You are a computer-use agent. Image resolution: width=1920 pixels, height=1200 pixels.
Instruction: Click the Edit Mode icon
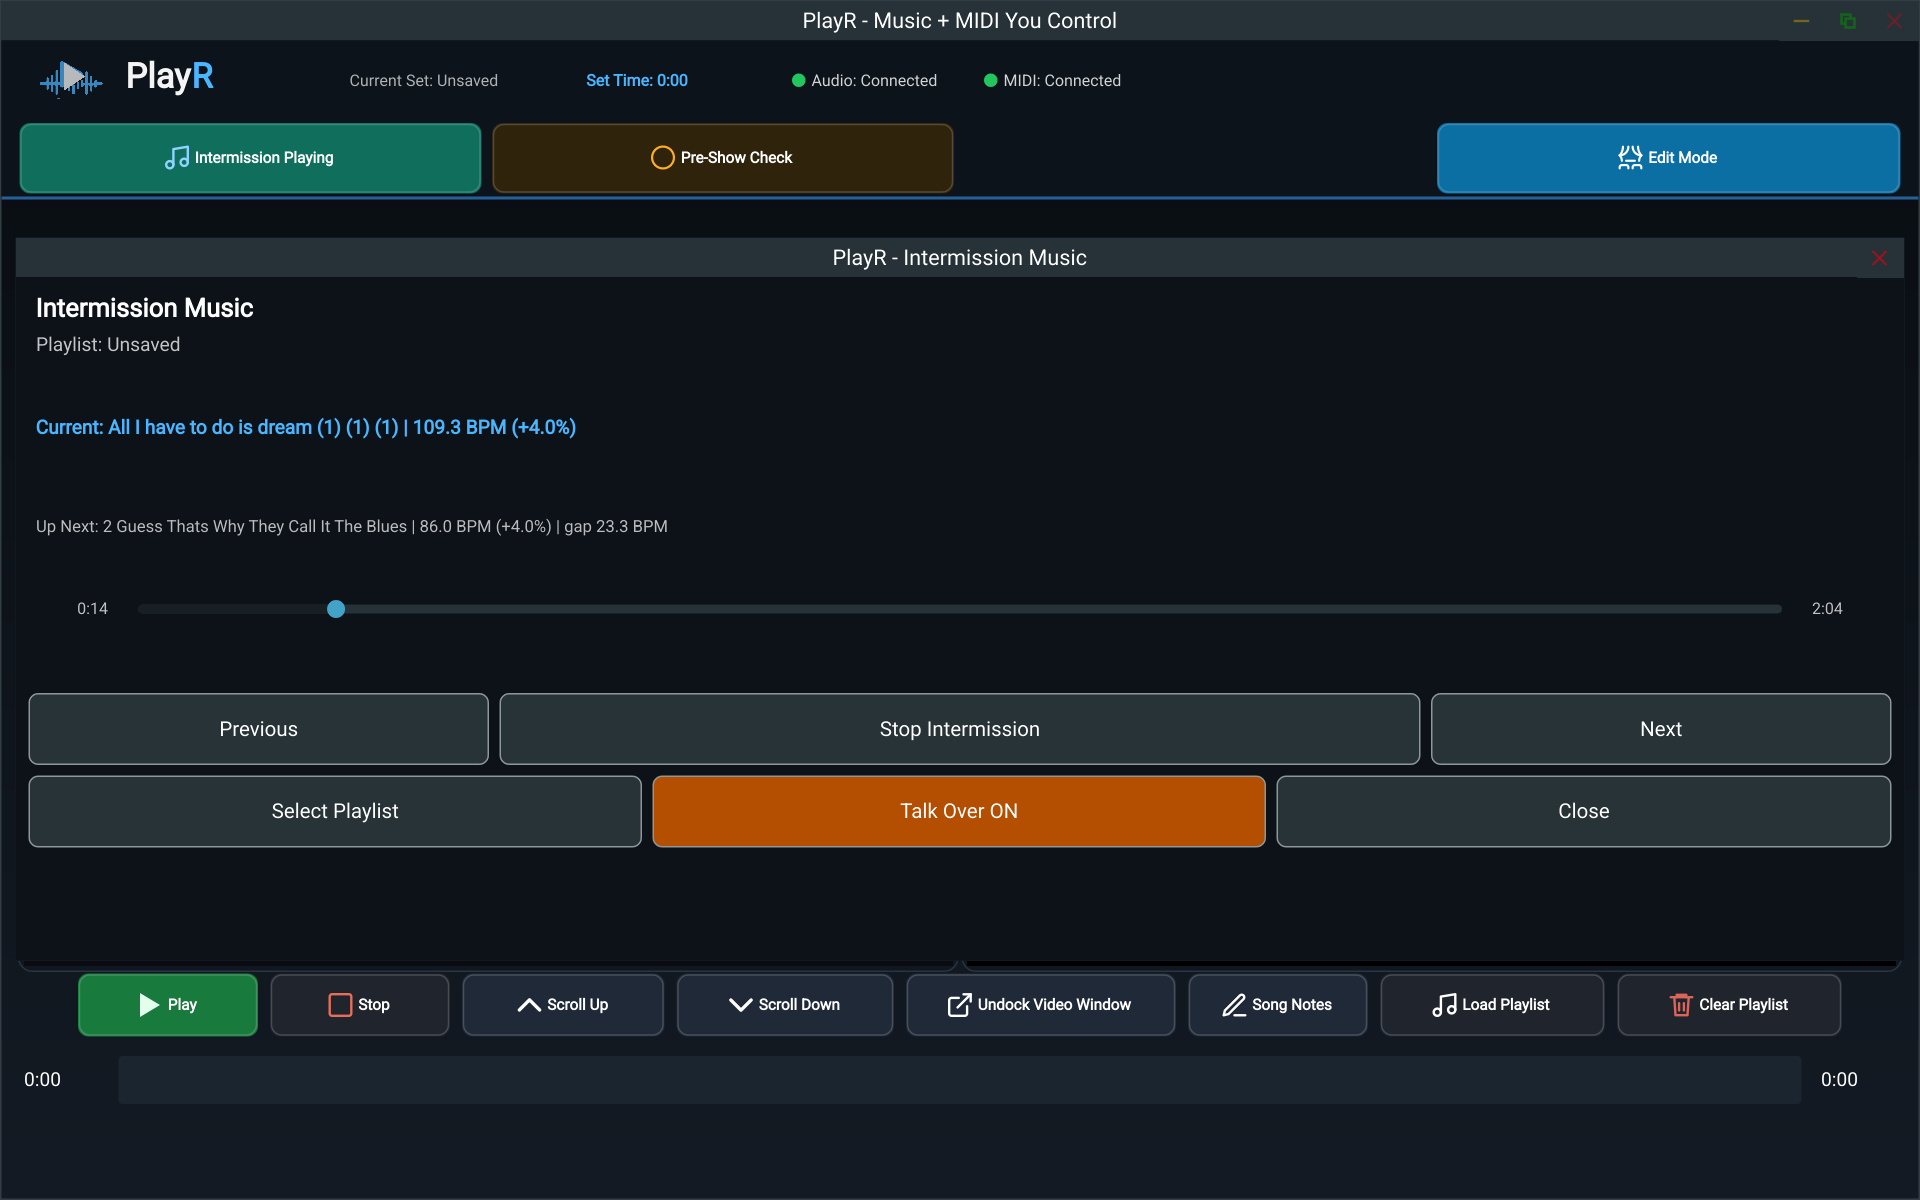pos(1630,158)
